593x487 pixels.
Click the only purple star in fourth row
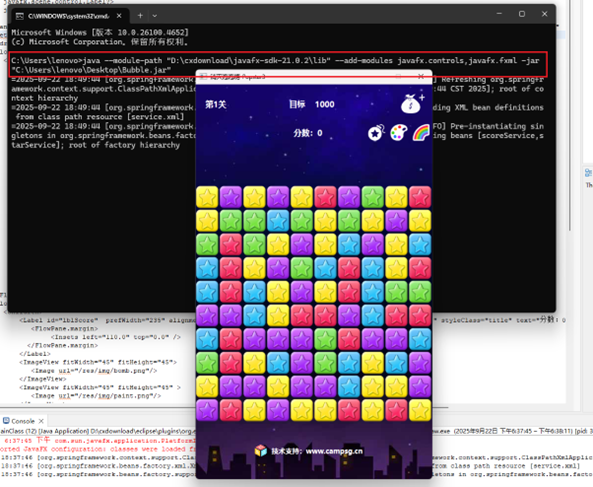pyautogui.click(x=278, y=268)
